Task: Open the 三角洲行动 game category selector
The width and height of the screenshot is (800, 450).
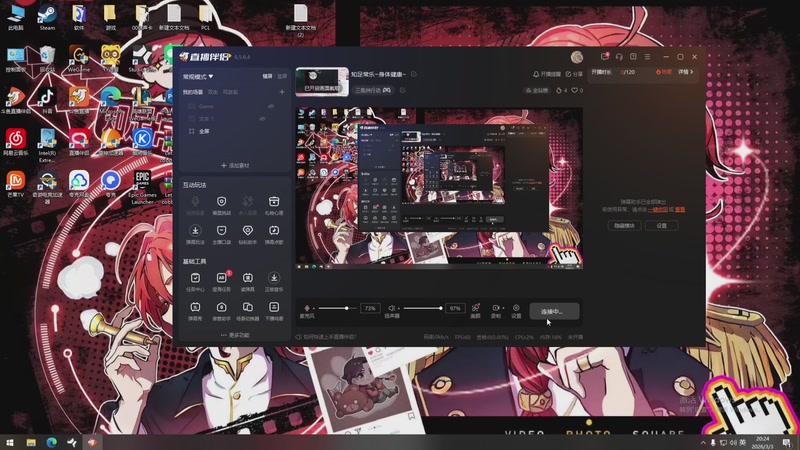Action: coord(373,90)
